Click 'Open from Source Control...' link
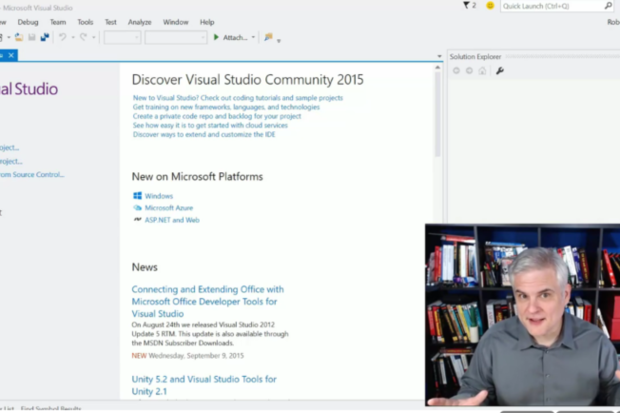The width and height of the screenshot is (620, 413). [x=32, y=174]
